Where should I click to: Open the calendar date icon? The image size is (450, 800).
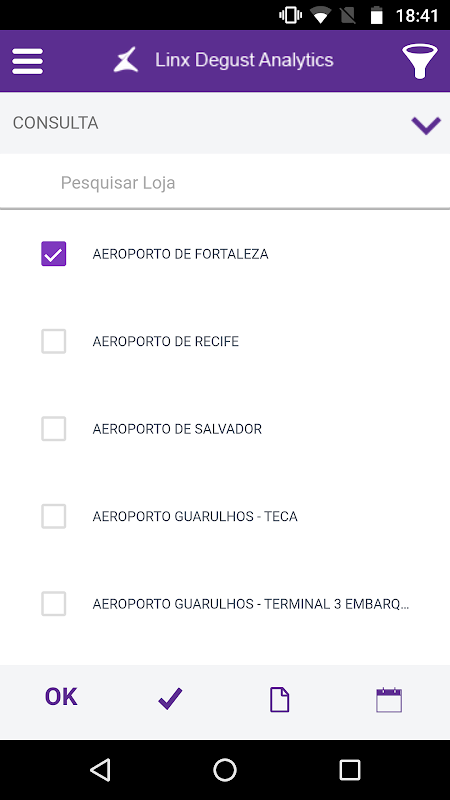point(389,699)
